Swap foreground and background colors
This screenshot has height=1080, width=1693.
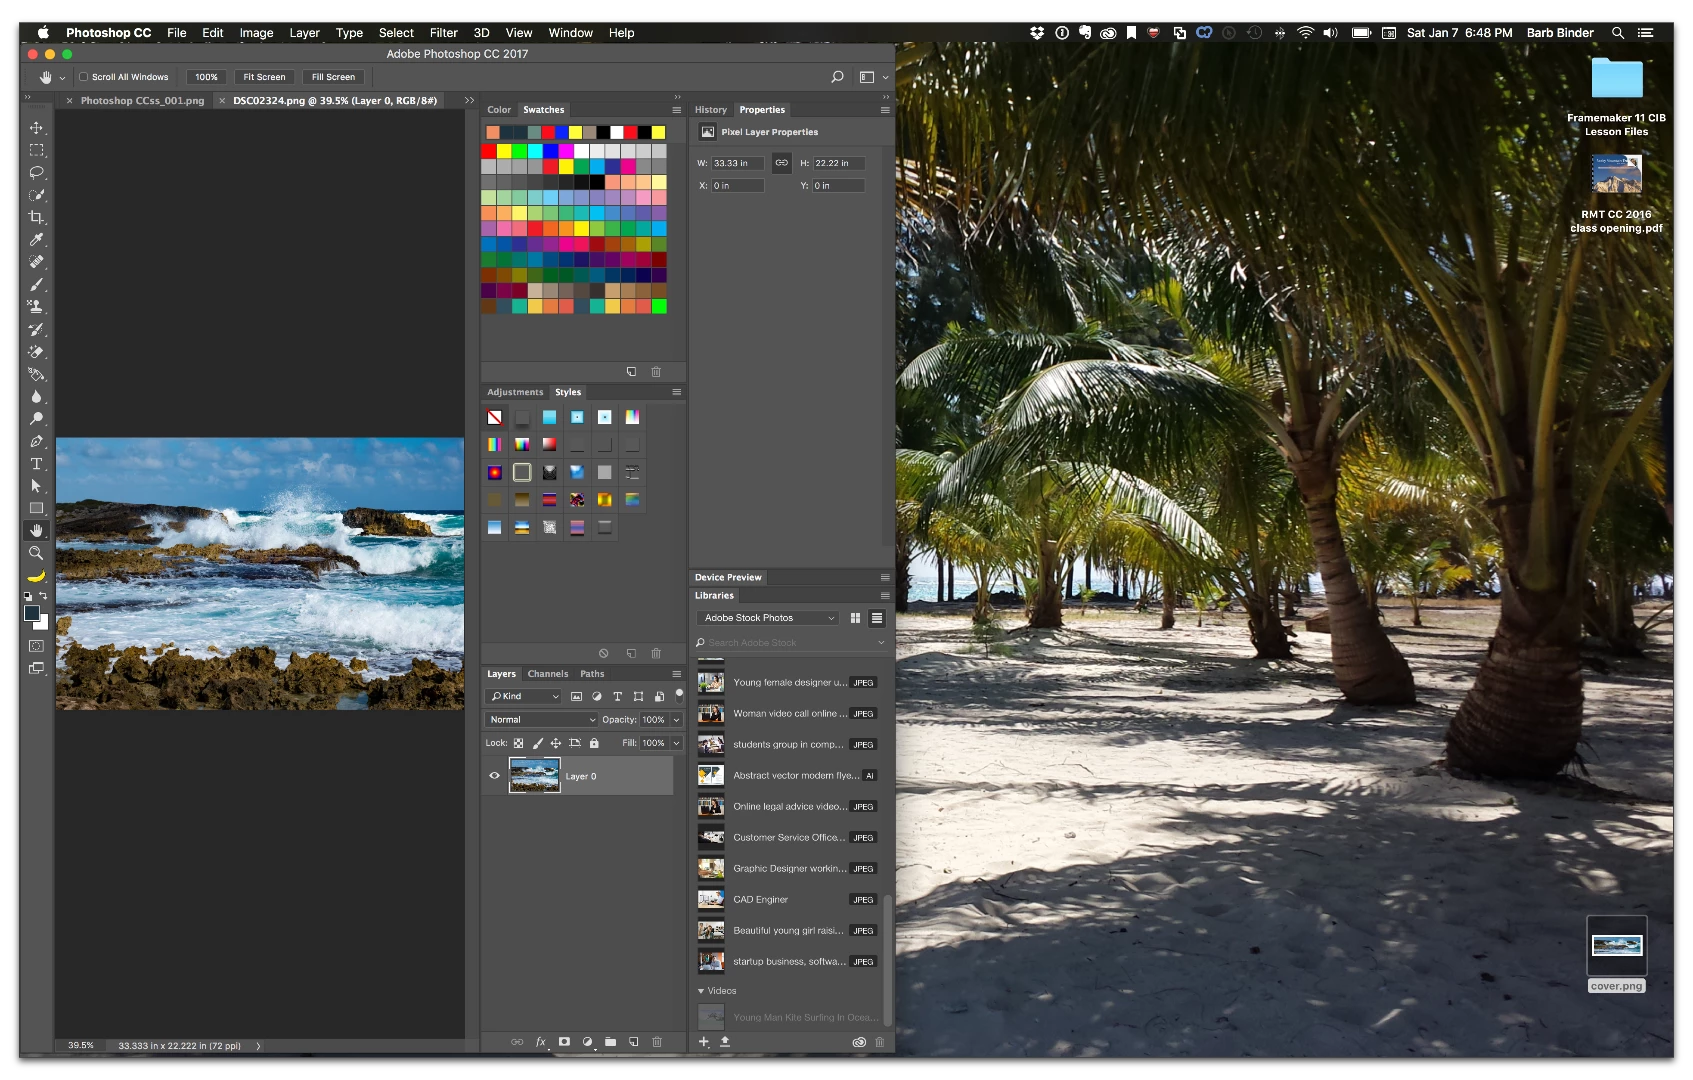coord(43,596)
